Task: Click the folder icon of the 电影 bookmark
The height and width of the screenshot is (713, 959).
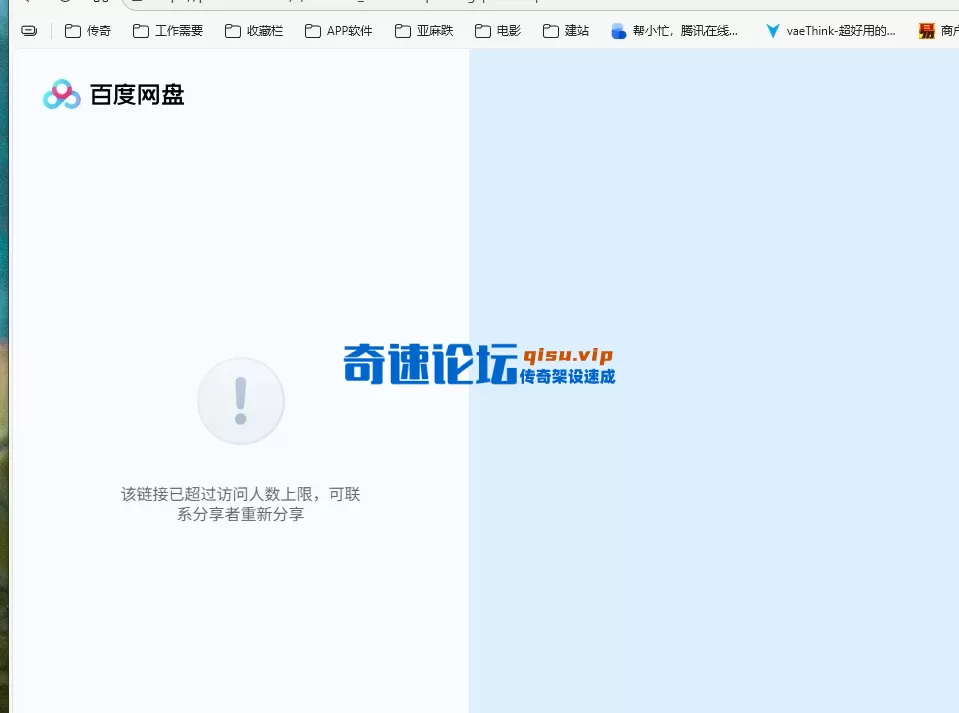Action: pos(482,31)
